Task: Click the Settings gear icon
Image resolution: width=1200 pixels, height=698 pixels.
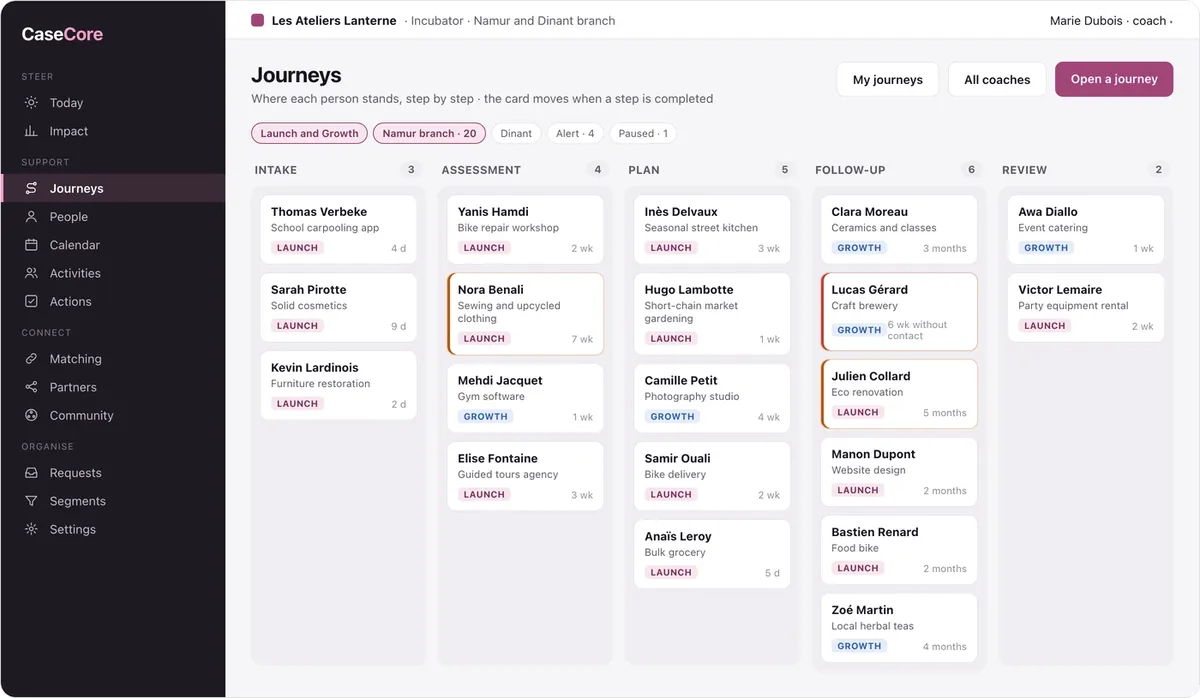Action: [x=31, y=529]
